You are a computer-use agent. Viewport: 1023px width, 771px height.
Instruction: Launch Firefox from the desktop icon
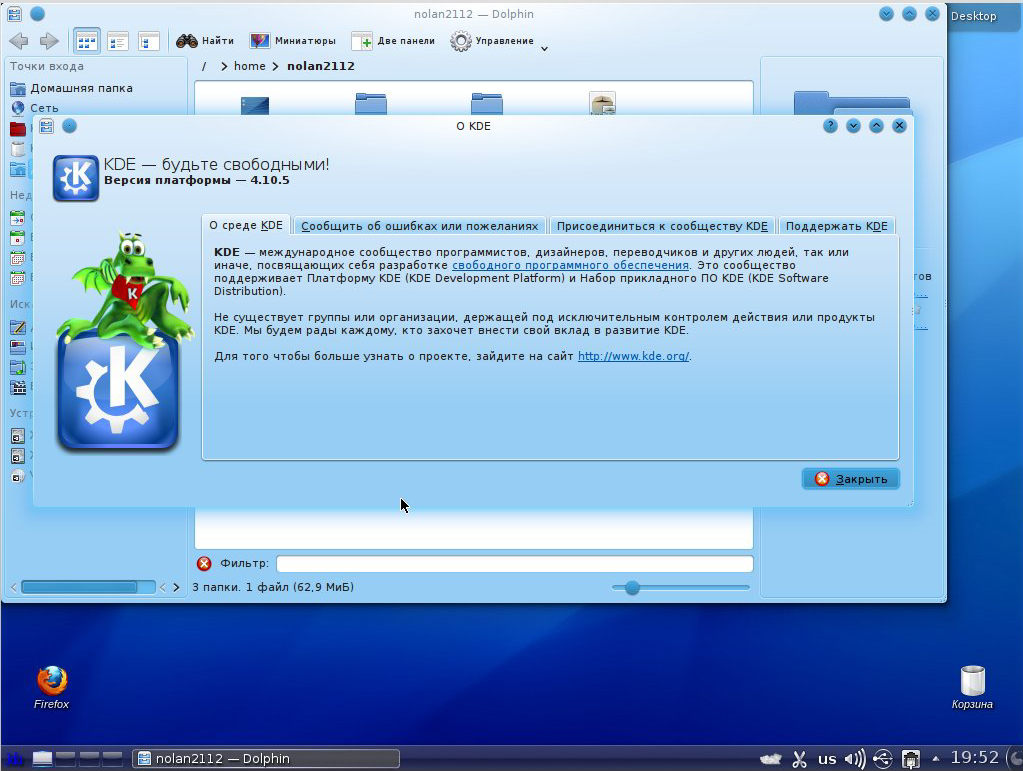[x=52, y=682]
